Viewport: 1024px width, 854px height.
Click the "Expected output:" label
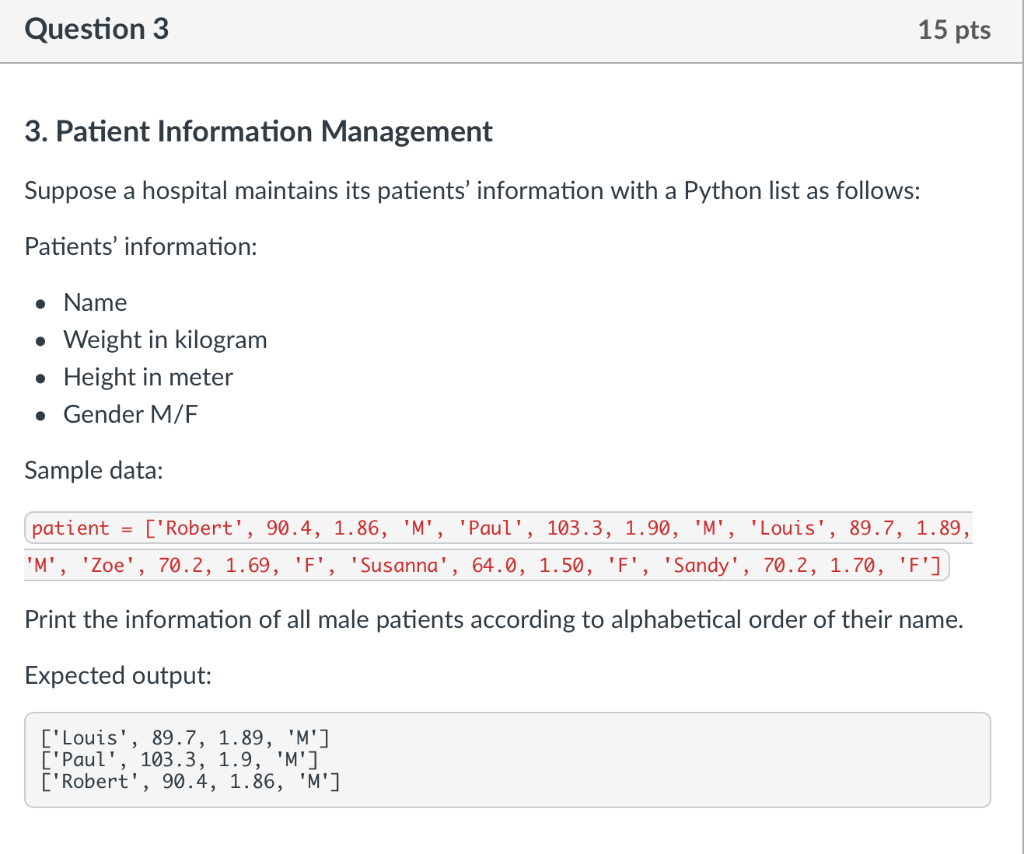118,676
